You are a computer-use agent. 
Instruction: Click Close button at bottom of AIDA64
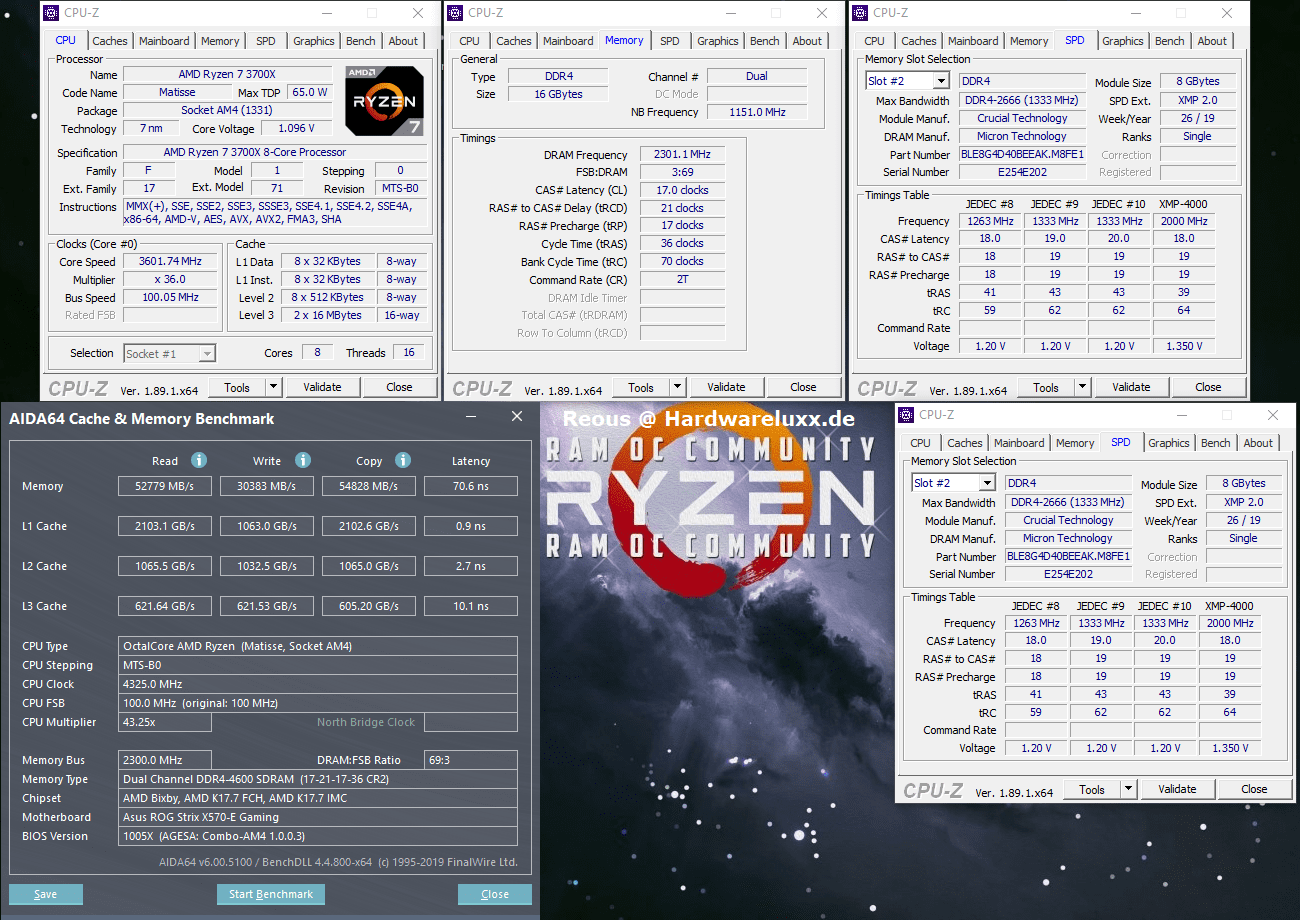pyautogui.click(x=495, y=894)
